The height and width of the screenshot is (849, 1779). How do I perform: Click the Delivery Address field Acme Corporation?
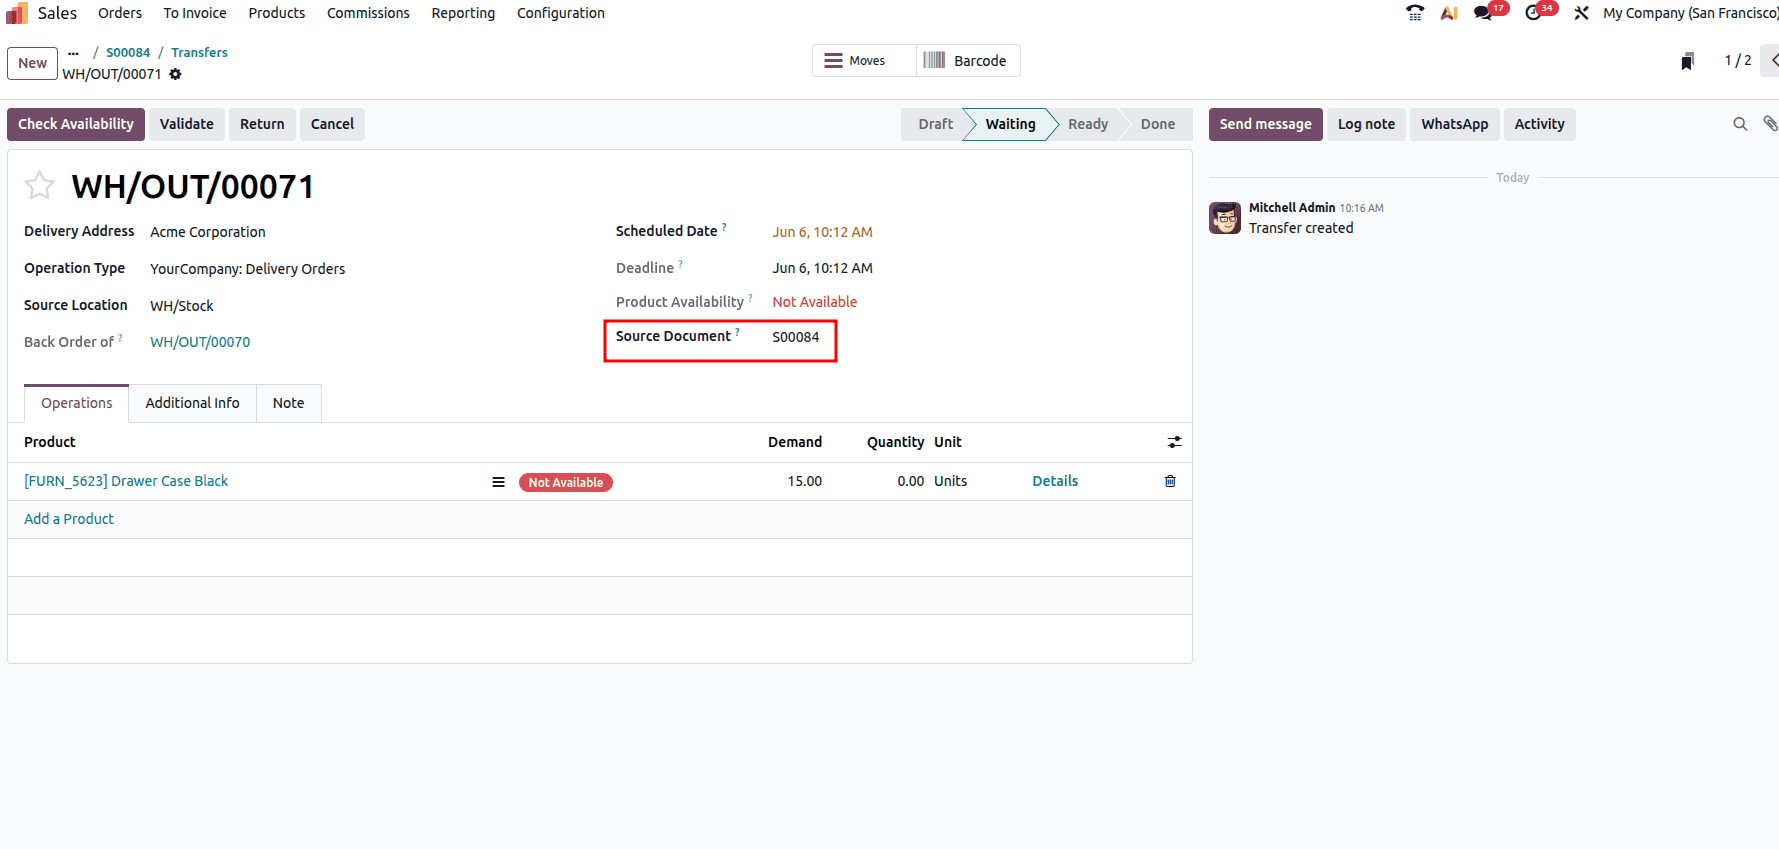click(x=208, y=232)
